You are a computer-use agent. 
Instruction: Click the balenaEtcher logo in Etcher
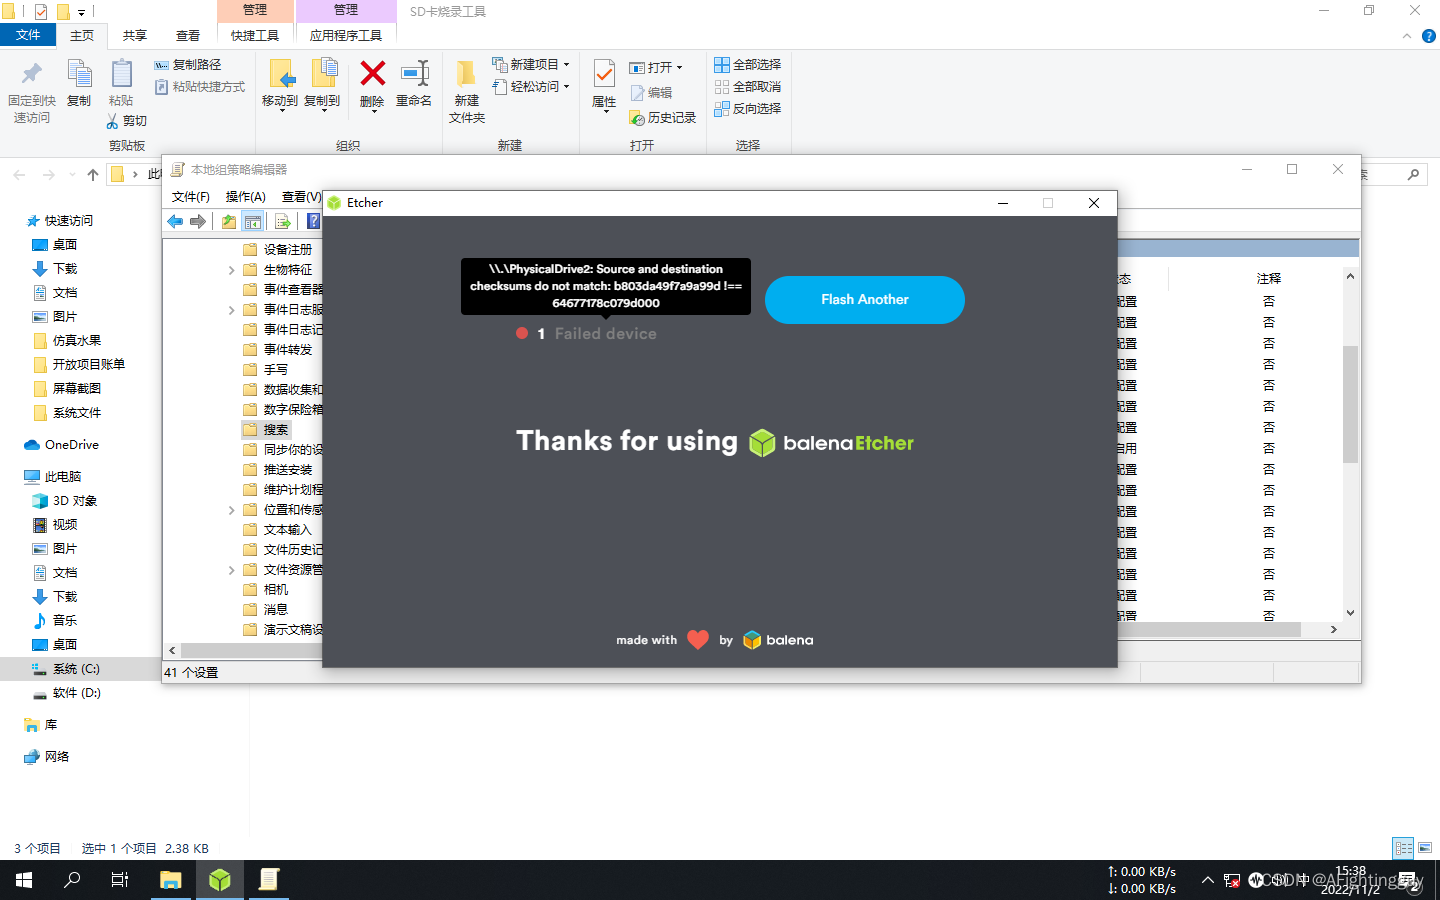(x=831, y=442)
